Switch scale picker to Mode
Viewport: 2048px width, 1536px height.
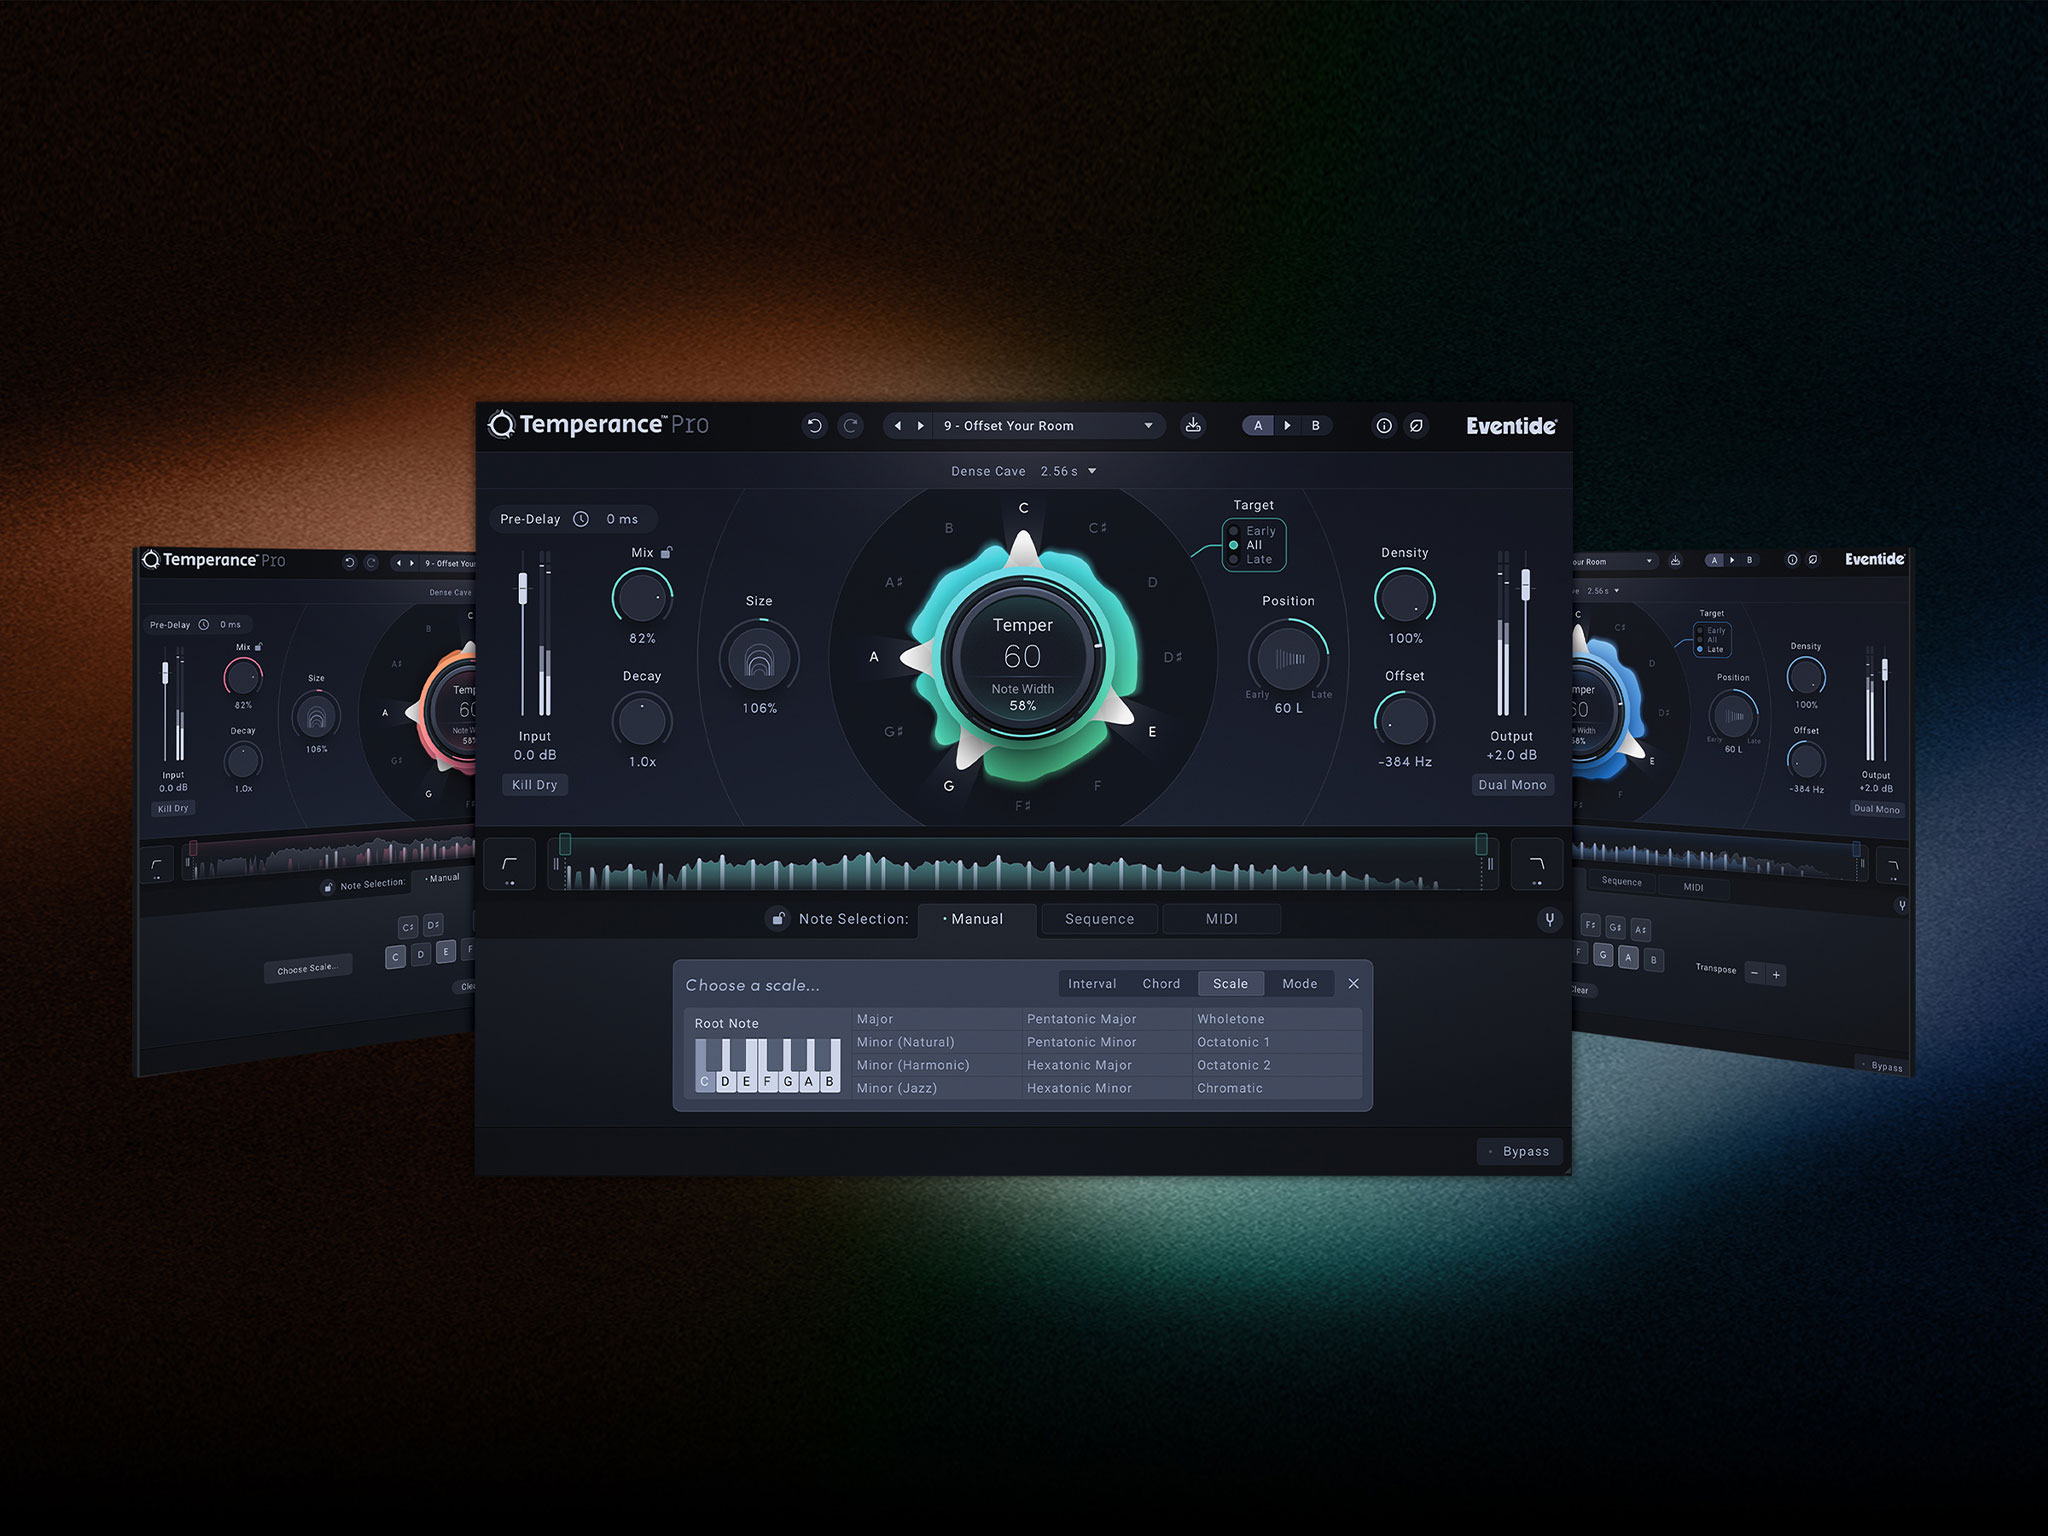pos(1299,984)
